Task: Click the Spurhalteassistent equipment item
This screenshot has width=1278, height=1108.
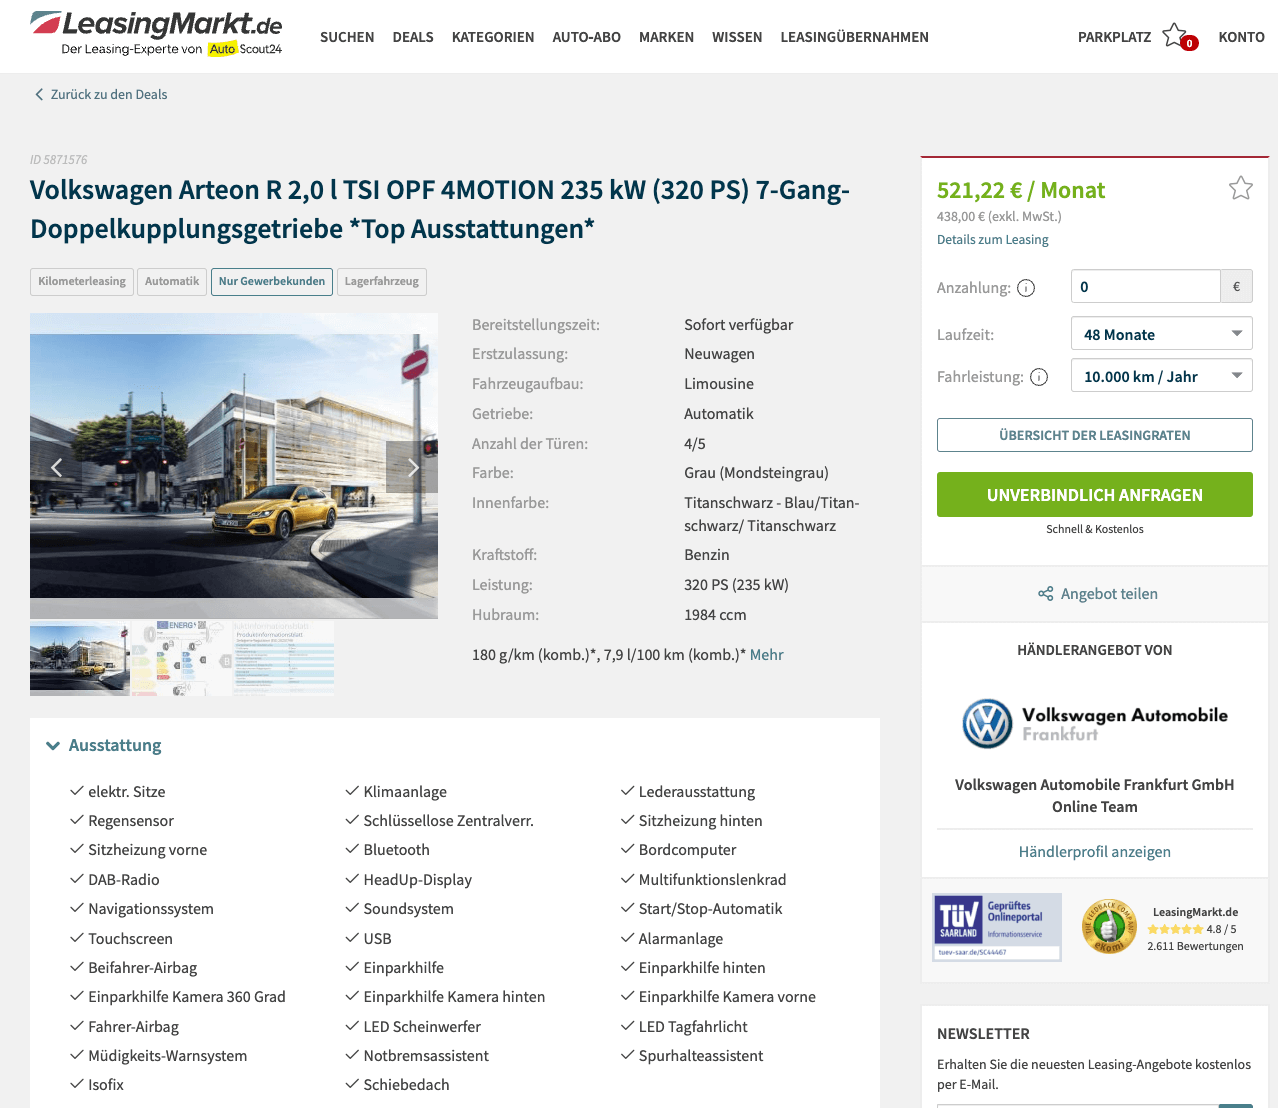Action: (701, 1056)
